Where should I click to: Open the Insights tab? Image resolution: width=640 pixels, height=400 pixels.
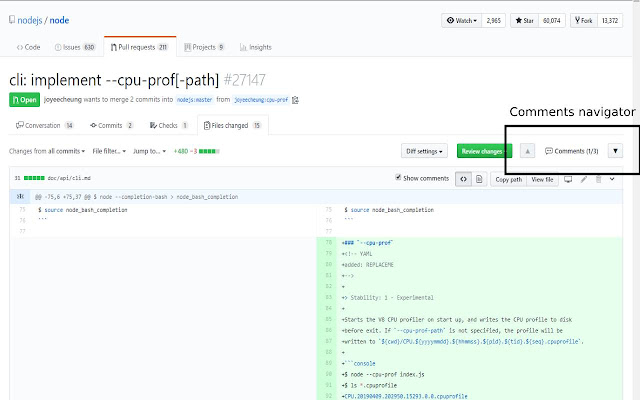[256, 47]
